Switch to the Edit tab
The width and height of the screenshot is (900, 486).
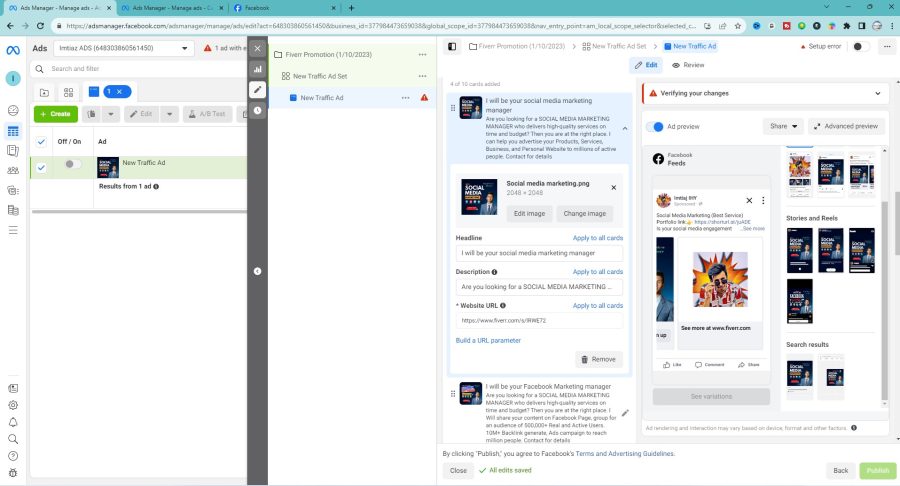[646, 65]
